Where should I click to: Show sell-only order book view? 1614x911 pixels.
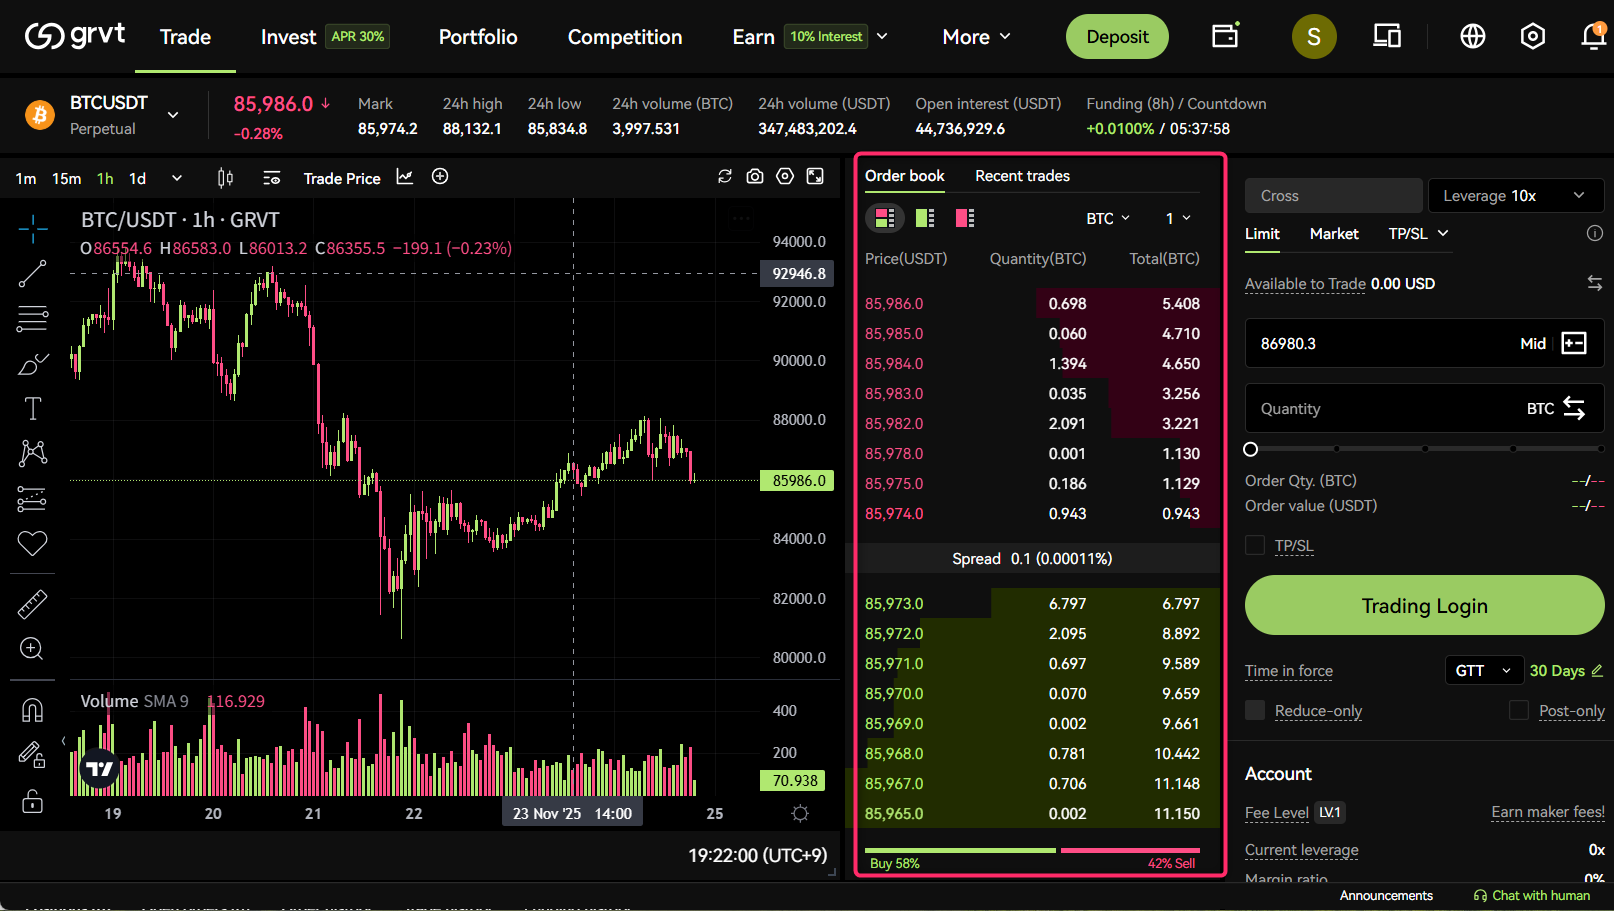pos(964,218)
